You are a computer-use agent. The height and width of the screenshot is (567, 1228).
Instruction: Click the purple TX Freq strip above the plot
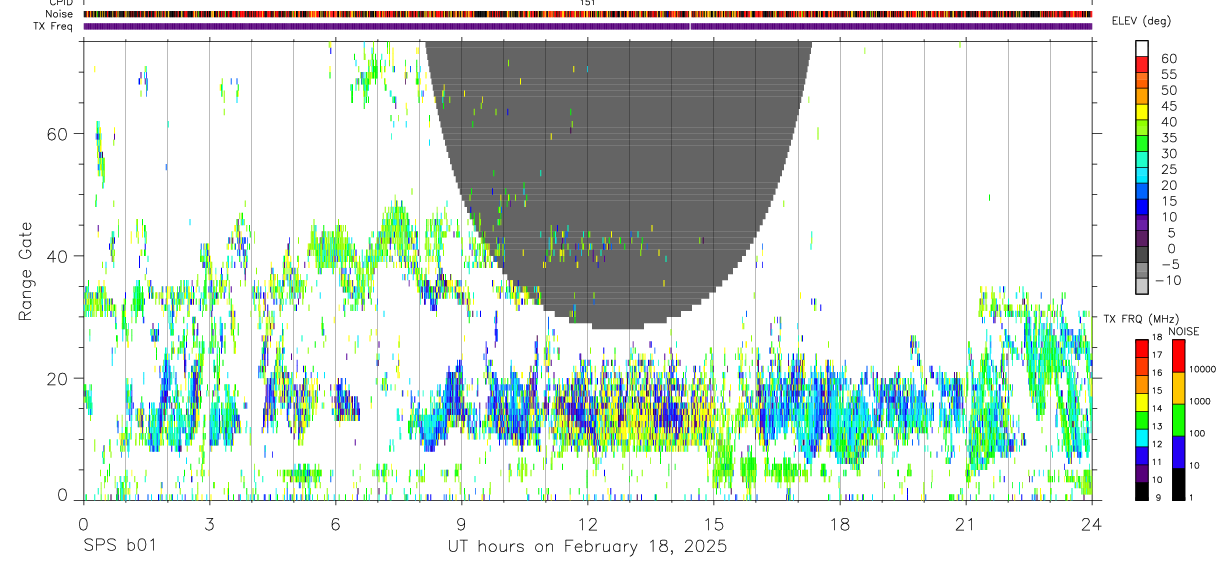[587, 26]
